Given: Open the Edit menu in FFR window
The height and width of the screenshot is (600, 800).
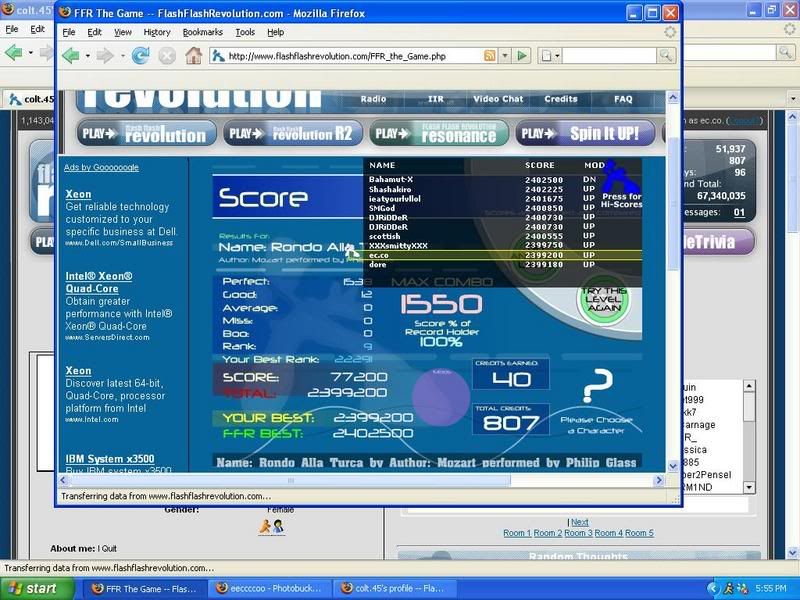Looking at the screenshot, I should pyautogui.click(x=94, y=32).
